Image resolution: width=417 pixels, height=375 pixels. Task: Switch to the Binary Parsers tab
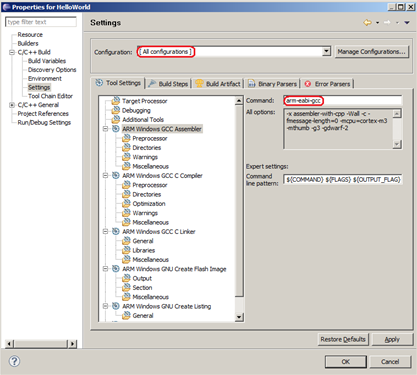point(273,84)
